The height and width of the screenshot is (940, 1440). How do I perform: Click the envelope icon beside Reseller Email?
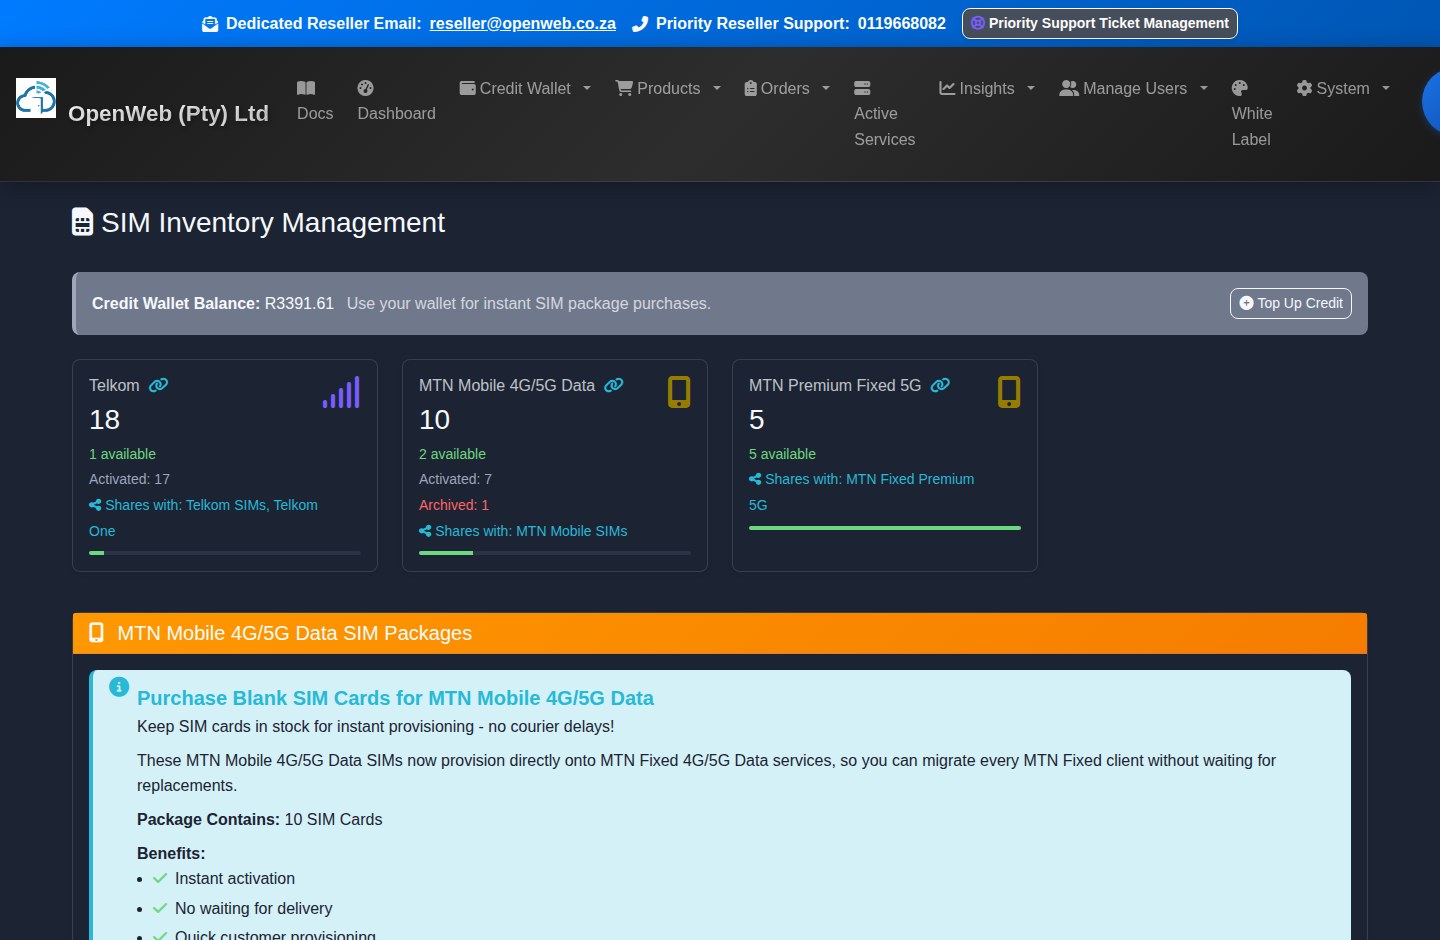pos(210,24)
